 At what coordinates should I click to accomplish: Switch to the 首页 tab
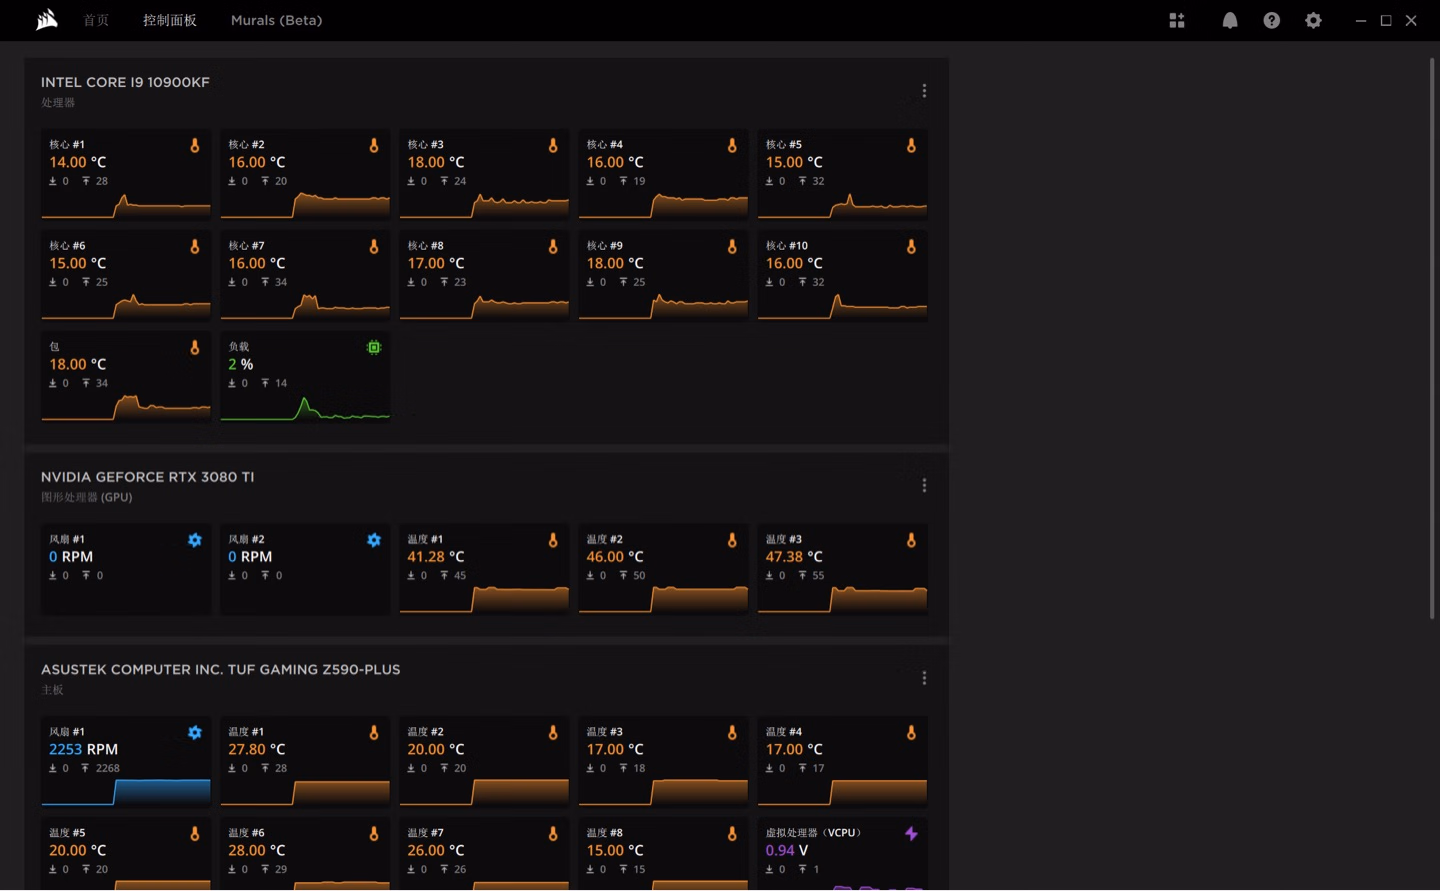[x=96, y=20]
